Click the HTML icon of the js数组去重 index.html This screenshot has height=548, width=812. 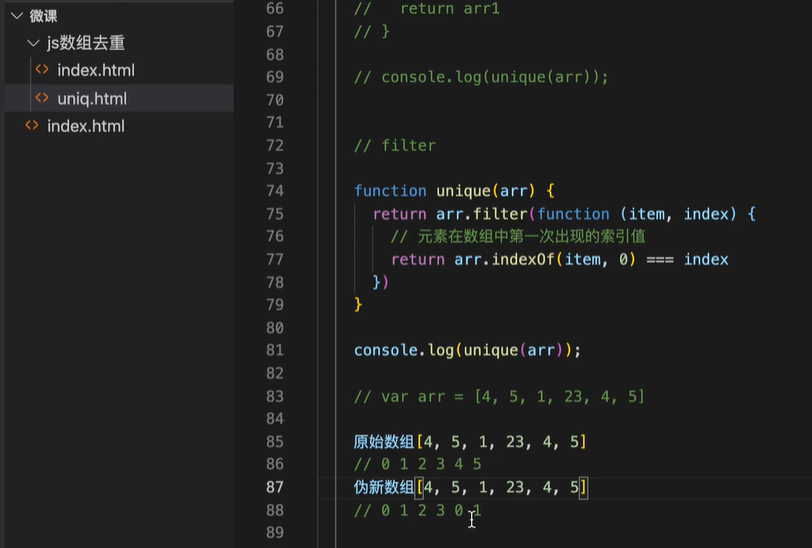click(42, 69)
